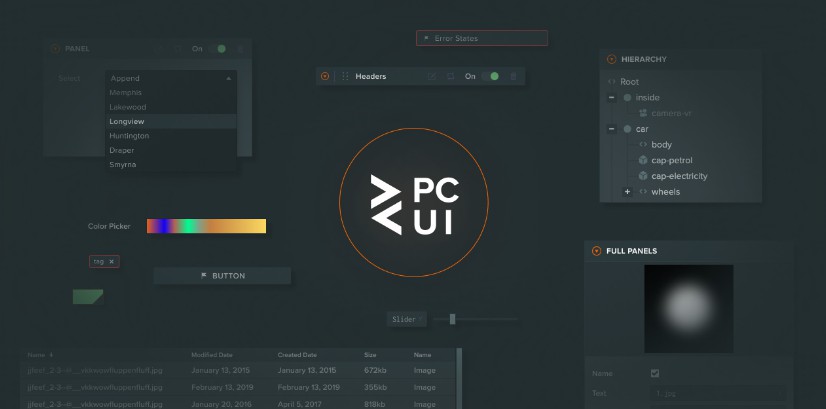The height and width of the screenshot is (409, 826).
Task: Click the Slider handle
Action: (x=453, y=319)
